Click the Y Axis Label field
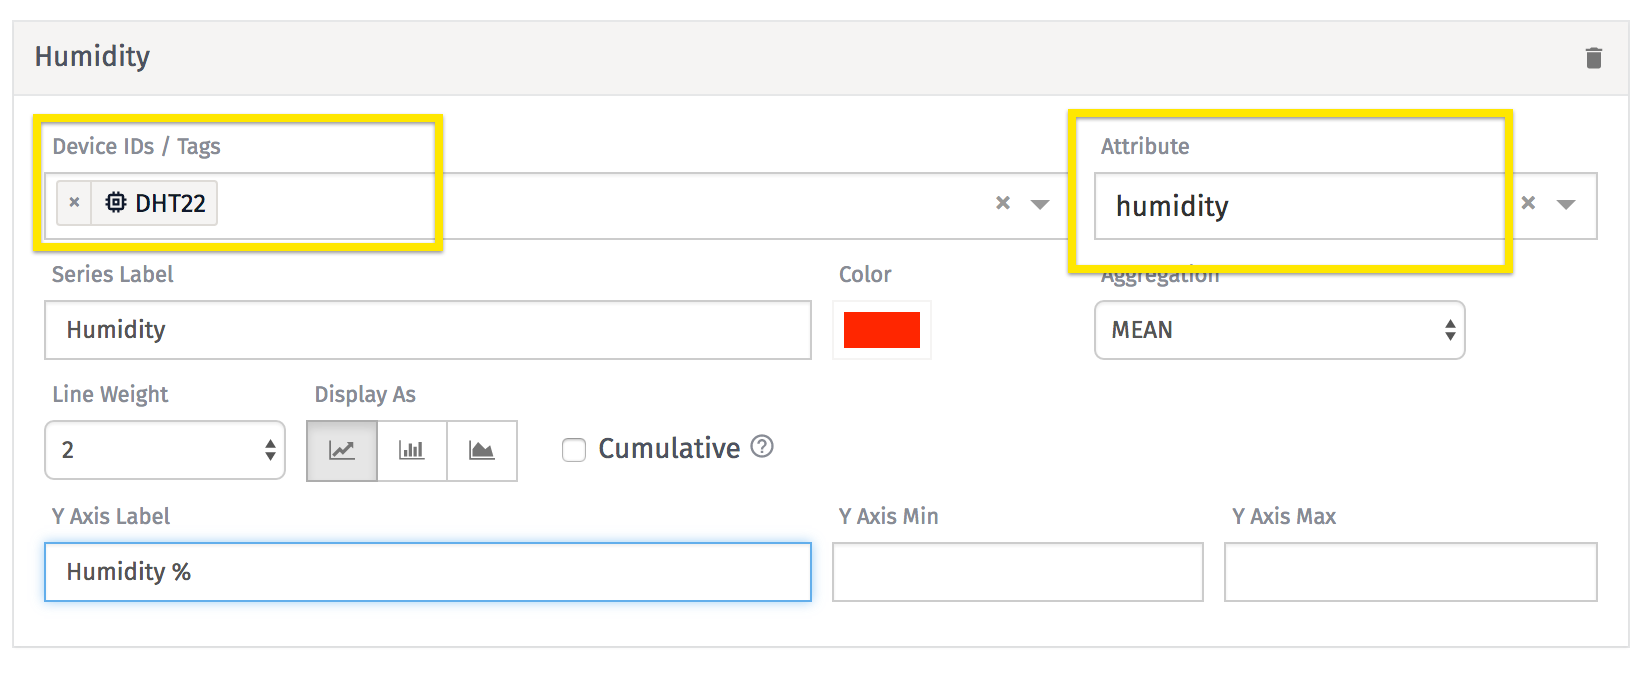 tap(428, 572)
